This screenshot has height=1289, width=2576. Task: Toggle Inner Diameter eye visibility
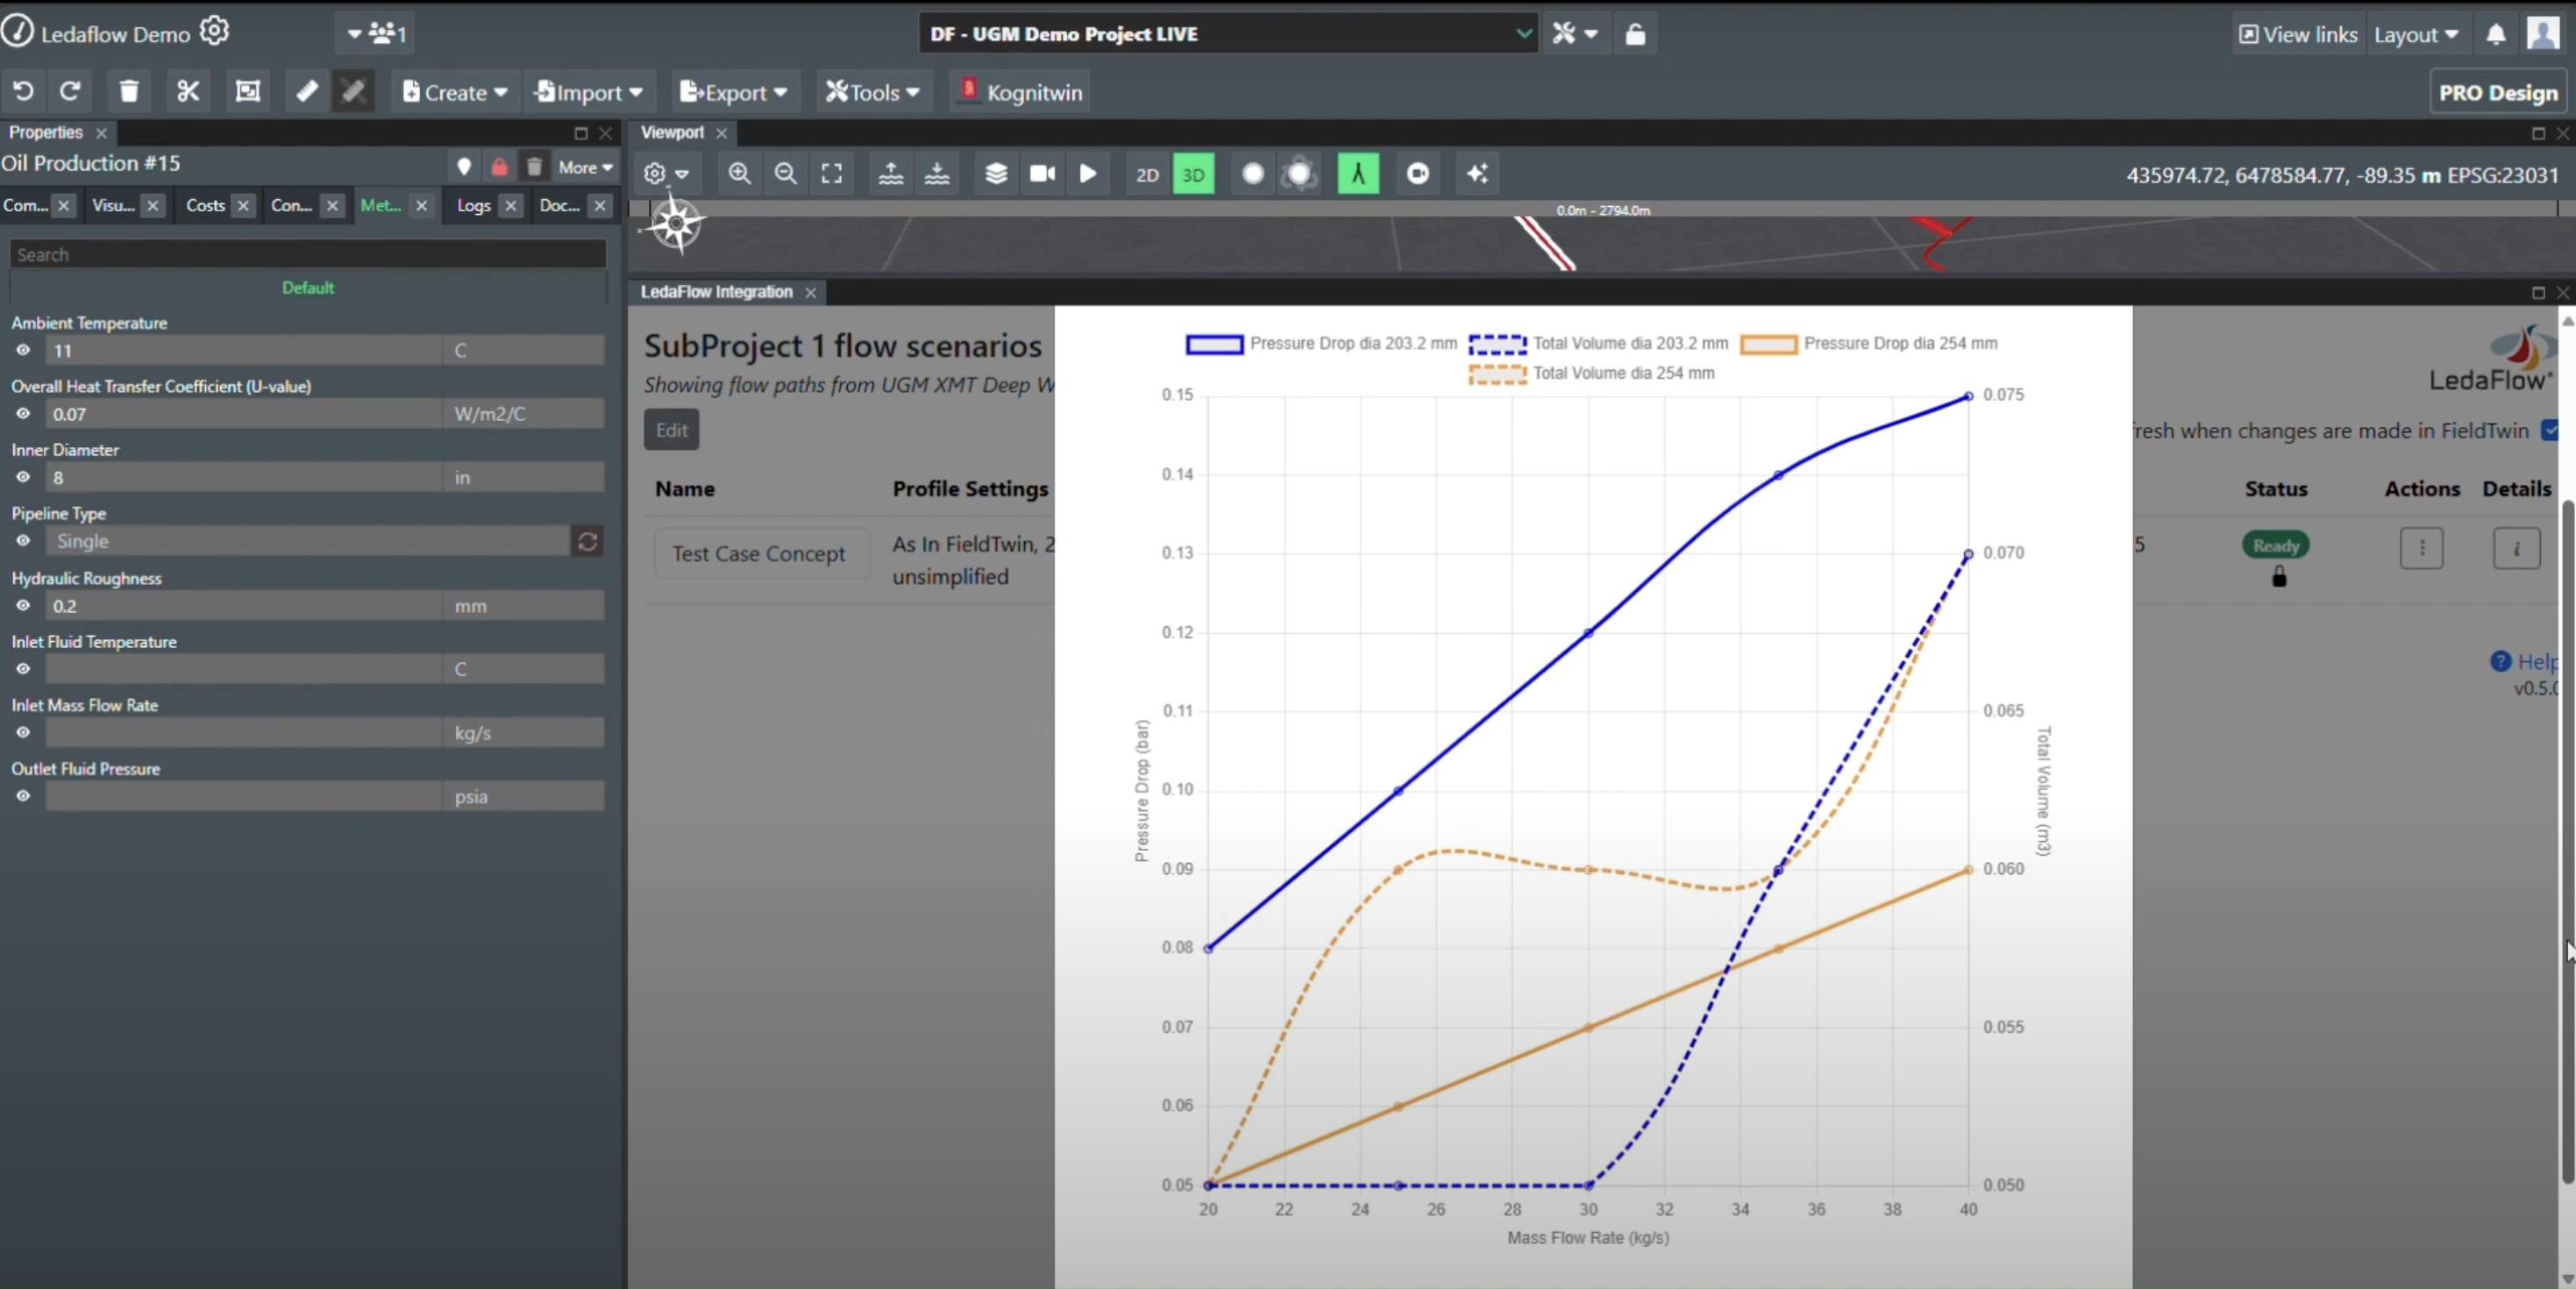tap(23, 478)
